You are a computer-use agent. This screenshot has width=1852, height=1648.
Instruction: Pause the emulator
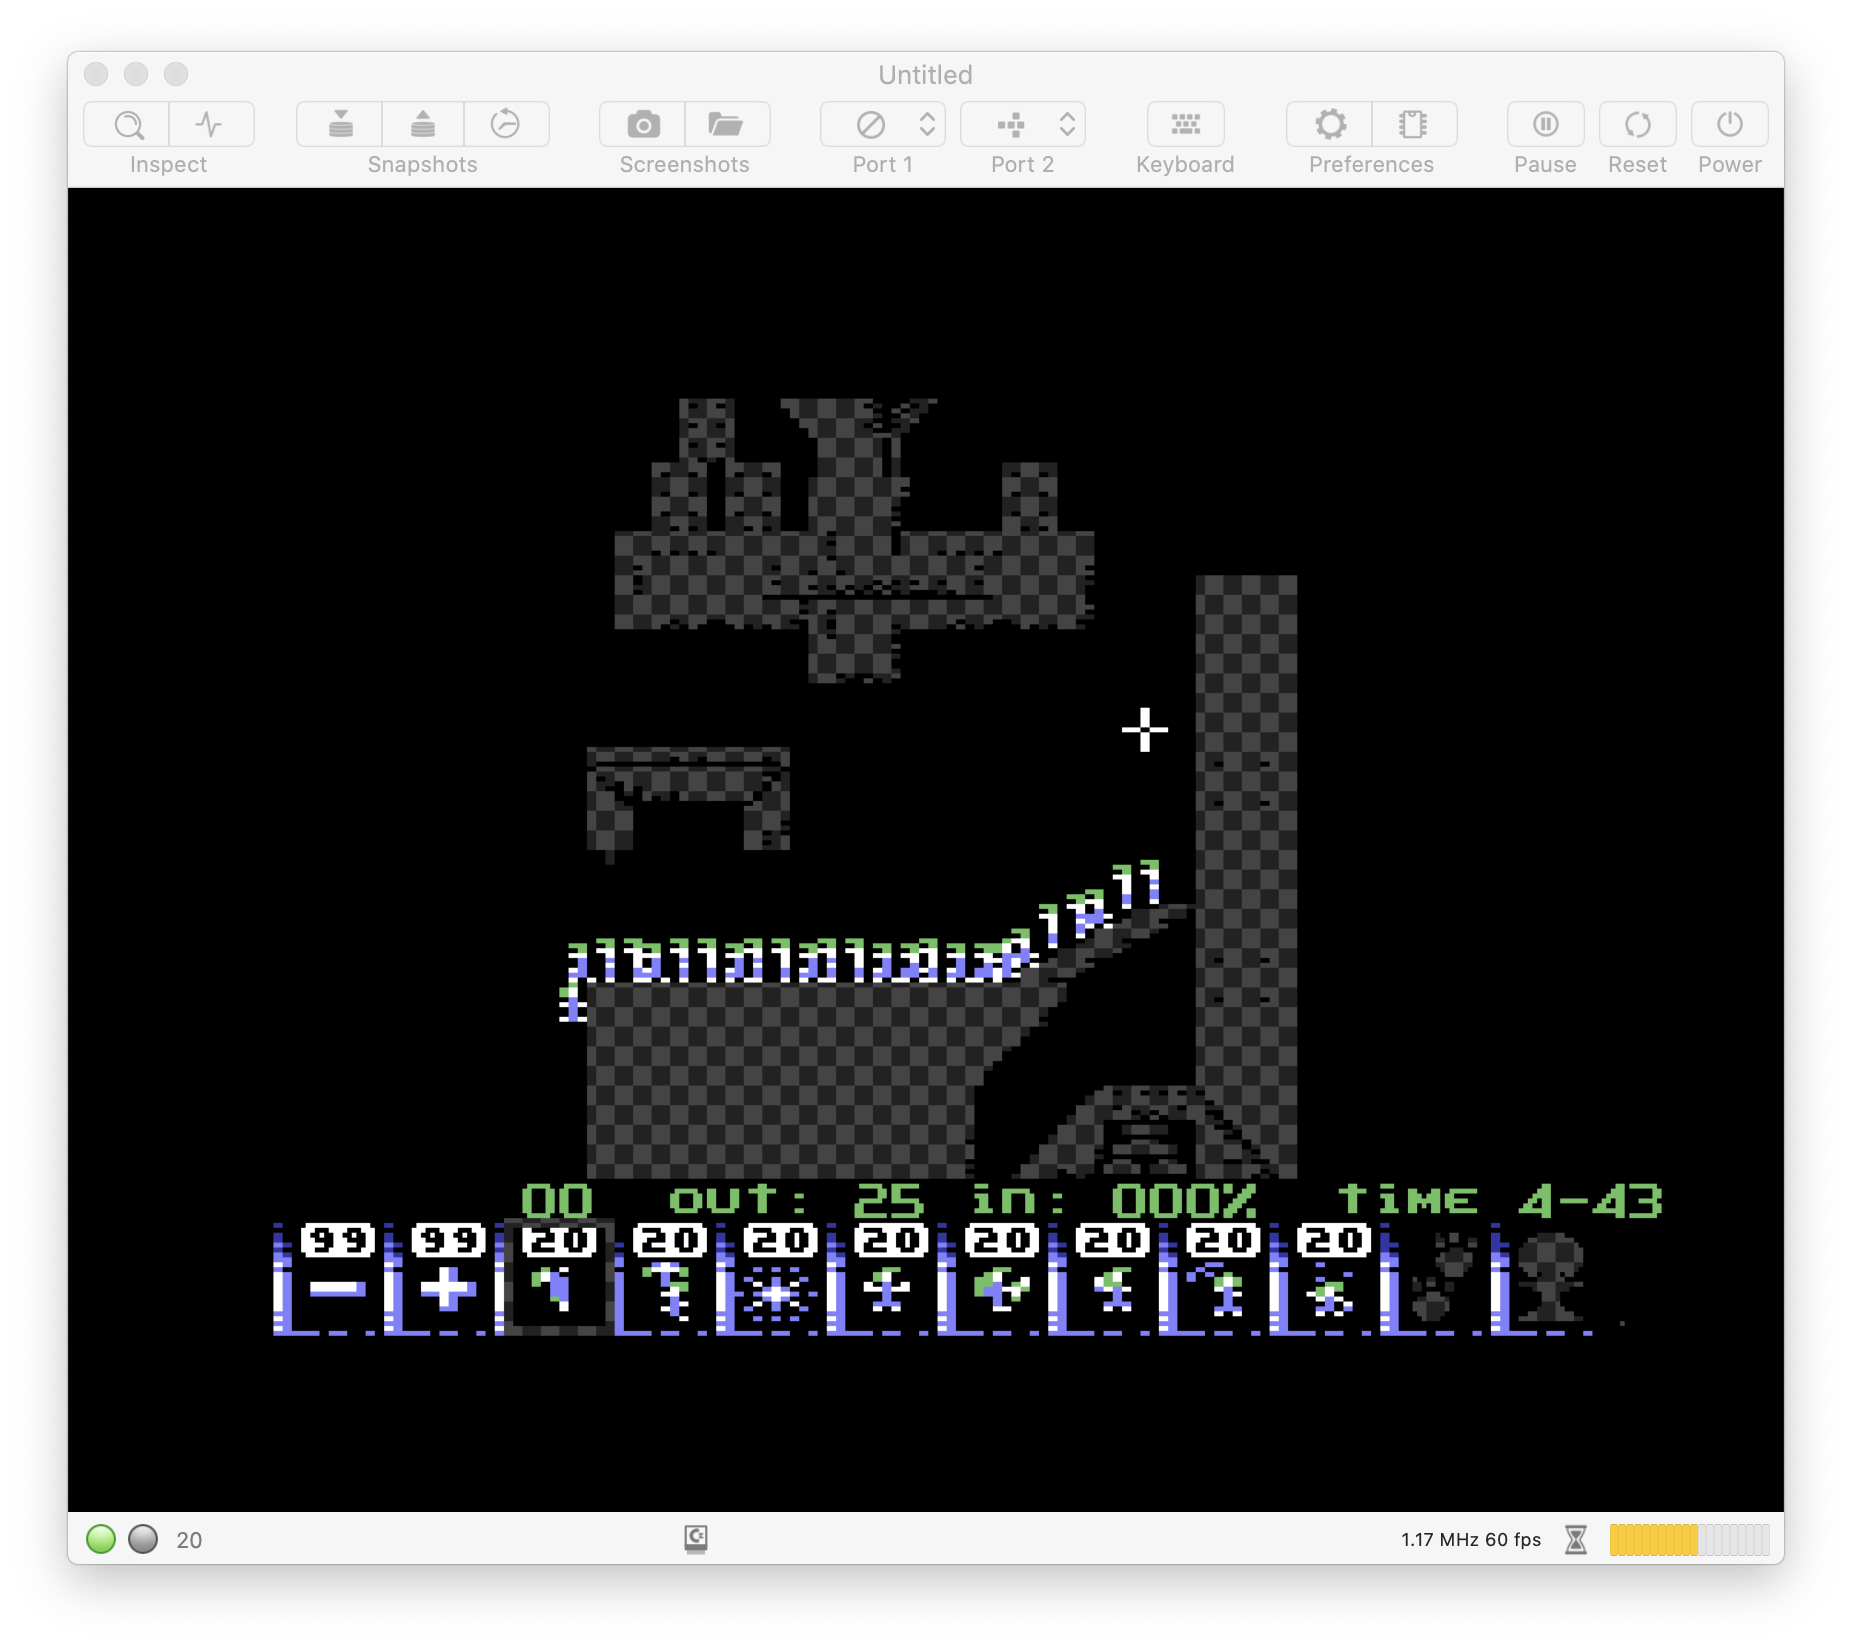coord(1546,125)
